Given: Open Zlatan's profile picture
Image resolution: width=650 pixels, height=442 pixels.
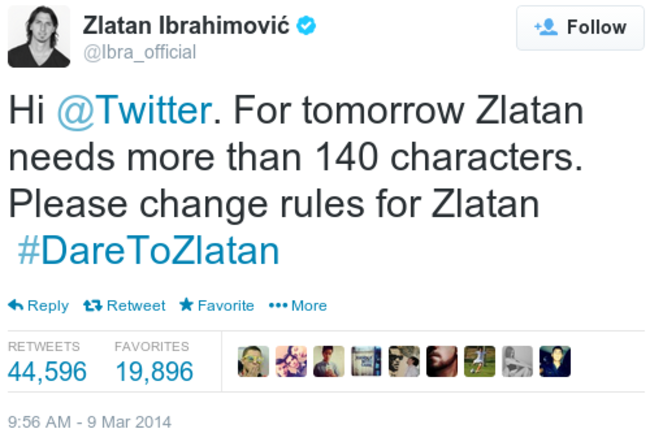Looking at the screenshot, I should [39, 37].
